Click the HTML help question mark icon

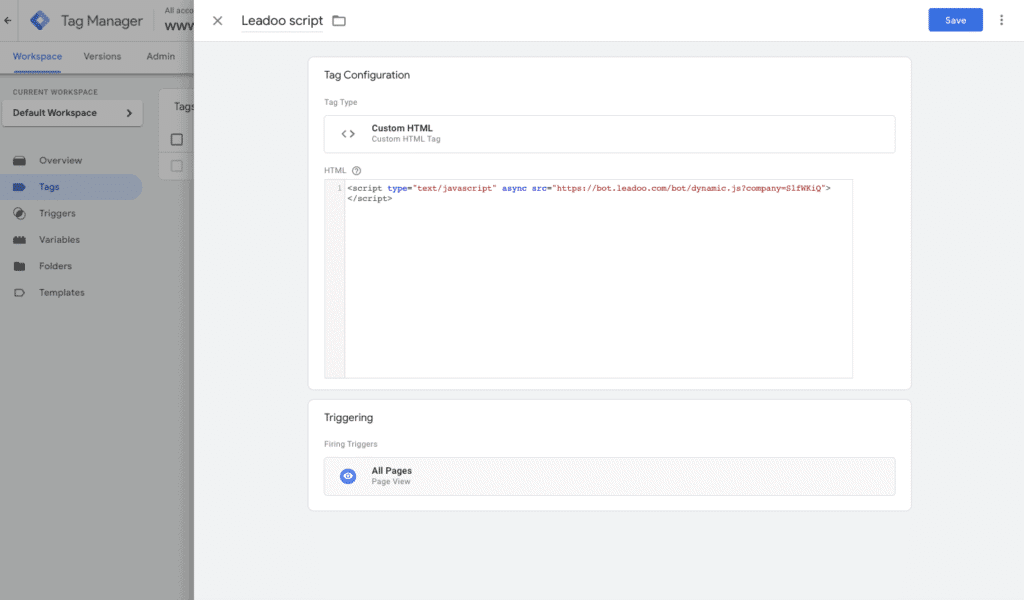[356, 171]
